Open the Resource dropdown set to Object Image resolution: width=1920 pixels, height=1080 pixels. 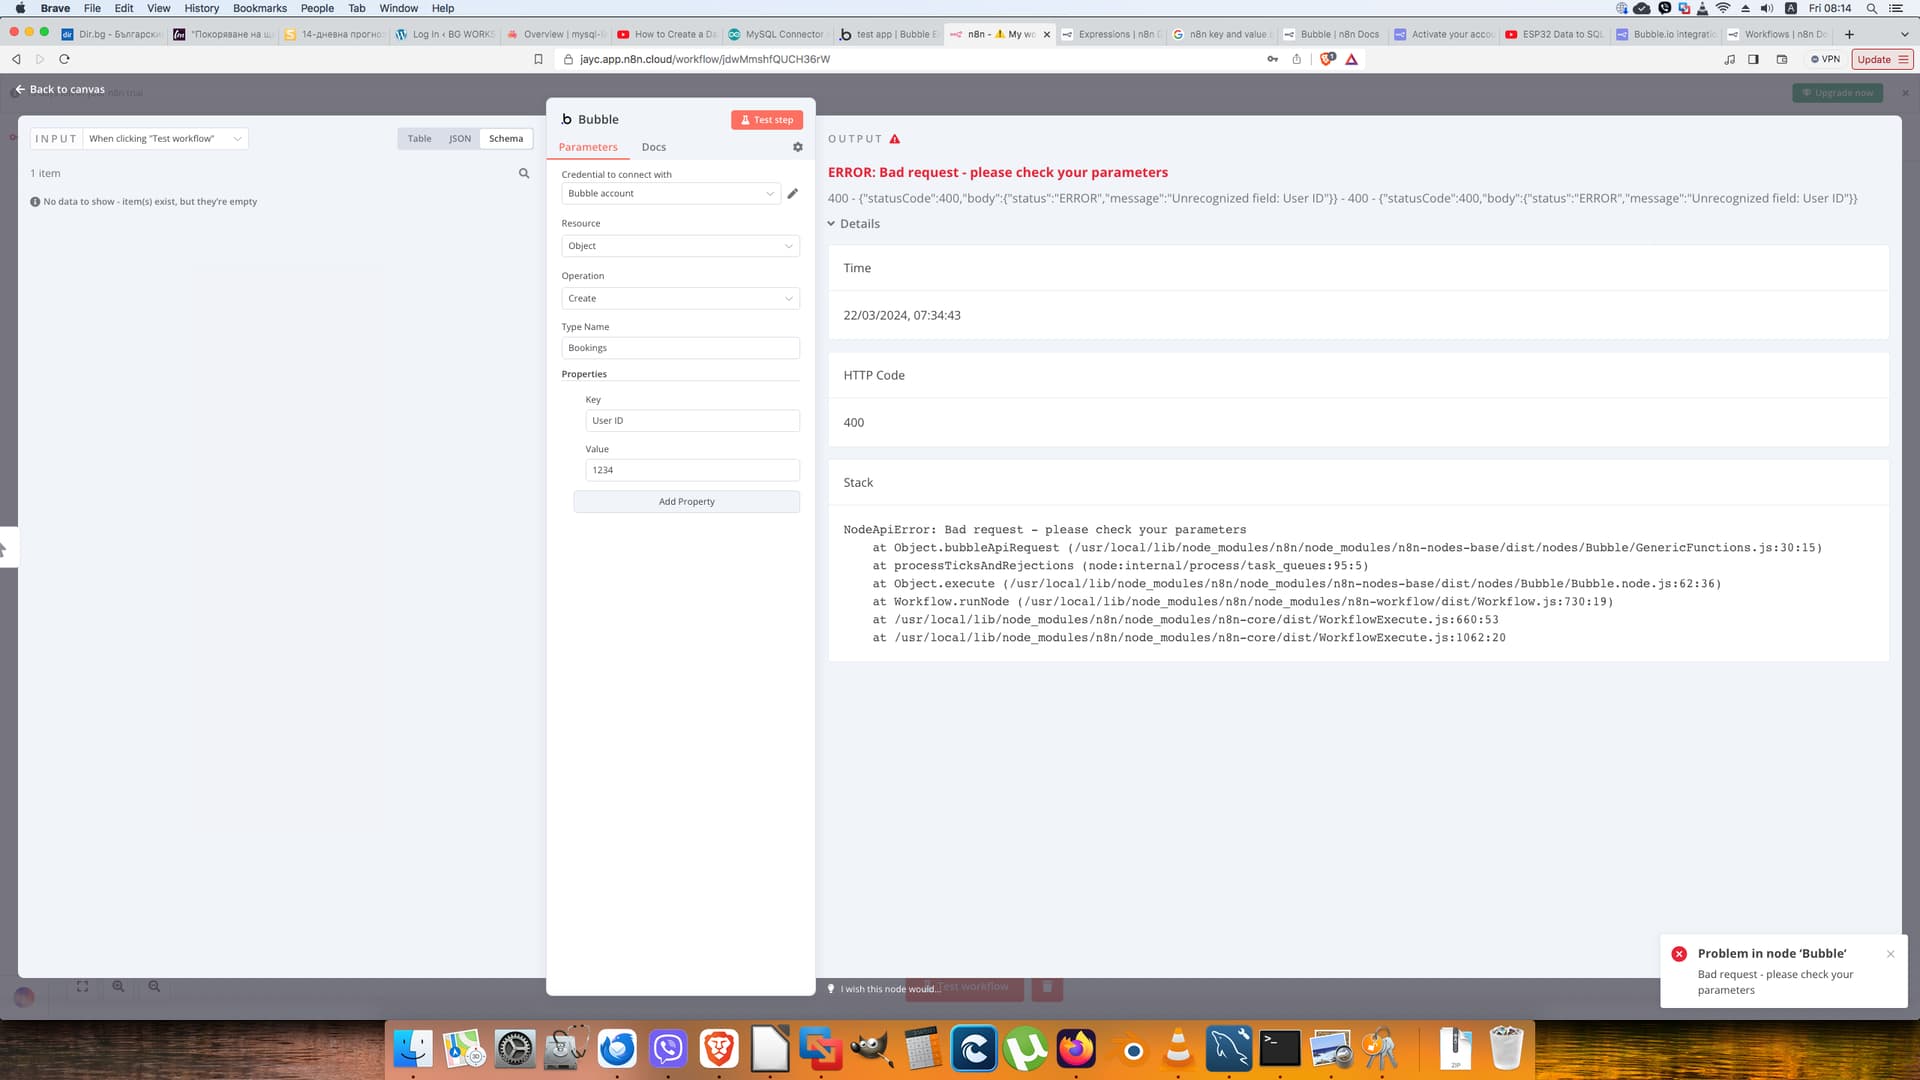coord(680,246)
